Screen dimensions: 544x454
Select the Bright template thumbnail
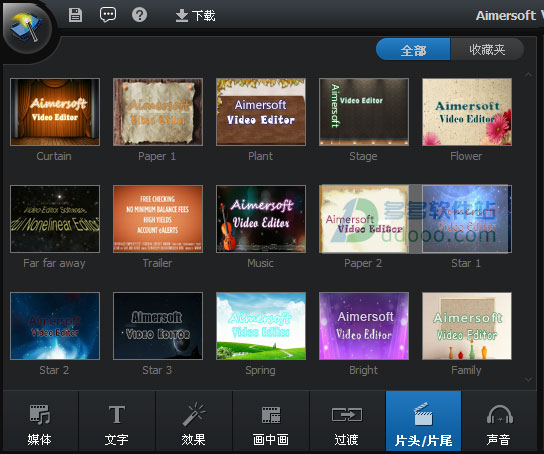click(364, 326)
